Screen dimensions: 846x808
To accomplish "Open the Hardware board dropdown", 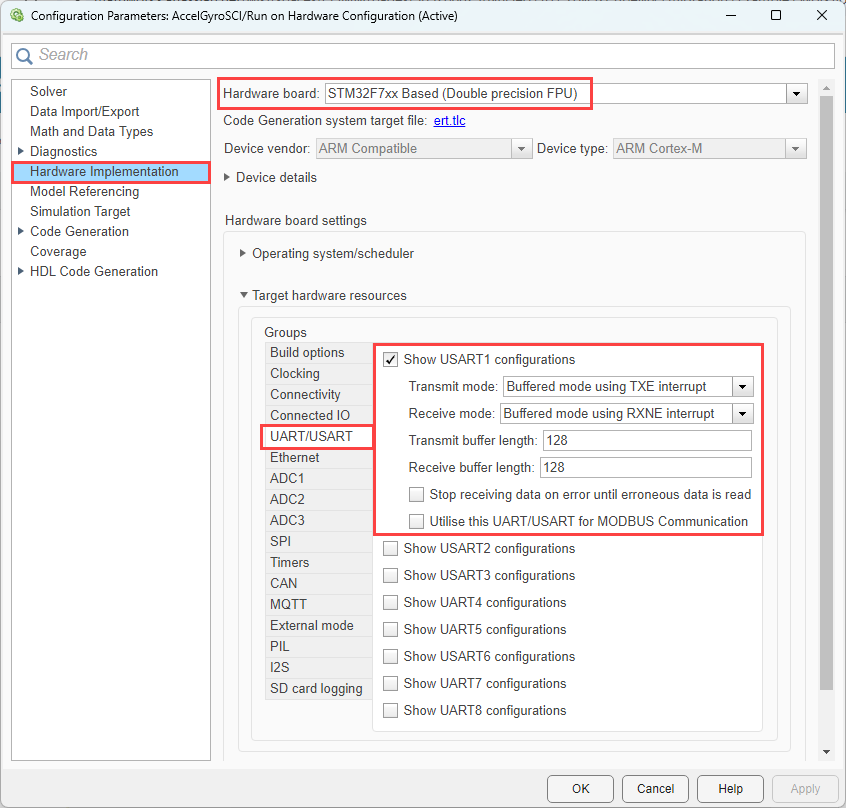I will [797, 92].
